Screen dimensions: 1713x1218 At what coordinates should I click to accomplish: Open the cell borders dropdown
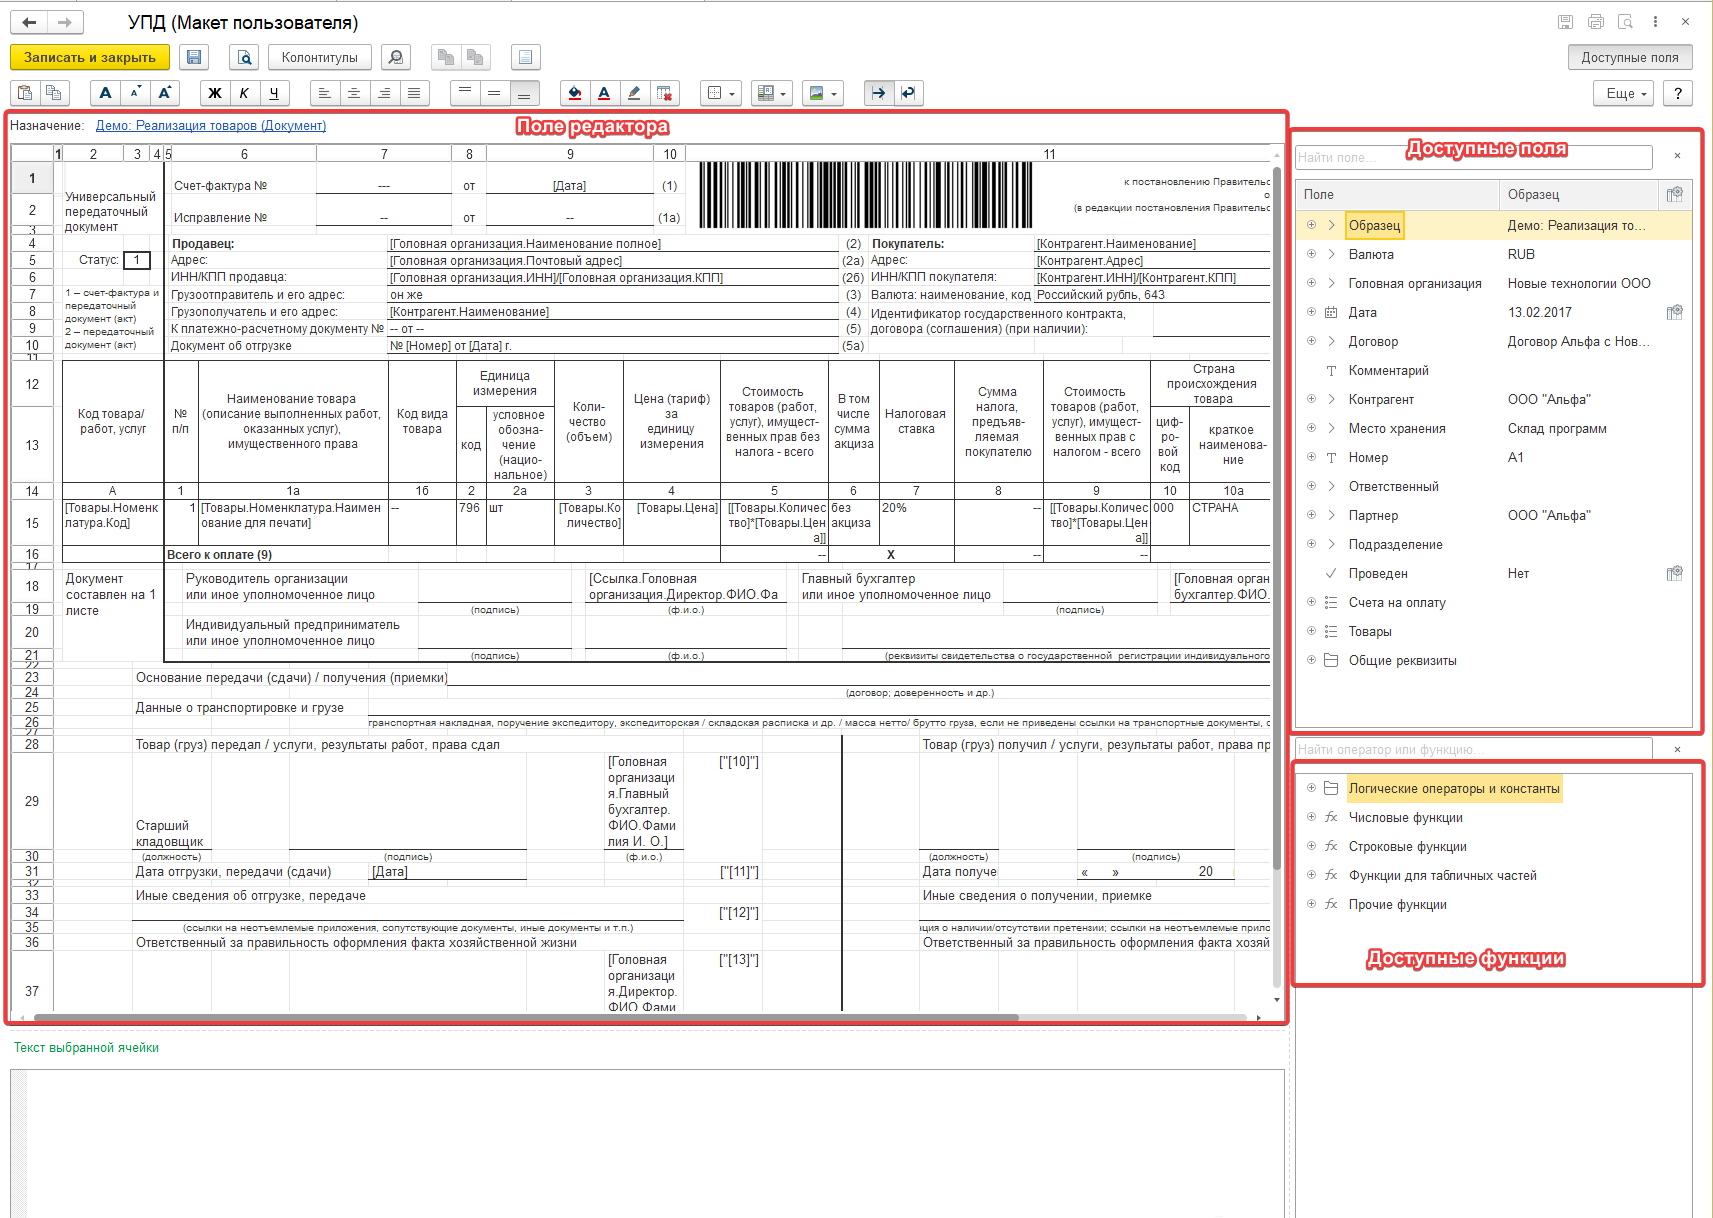pos(720,93)
